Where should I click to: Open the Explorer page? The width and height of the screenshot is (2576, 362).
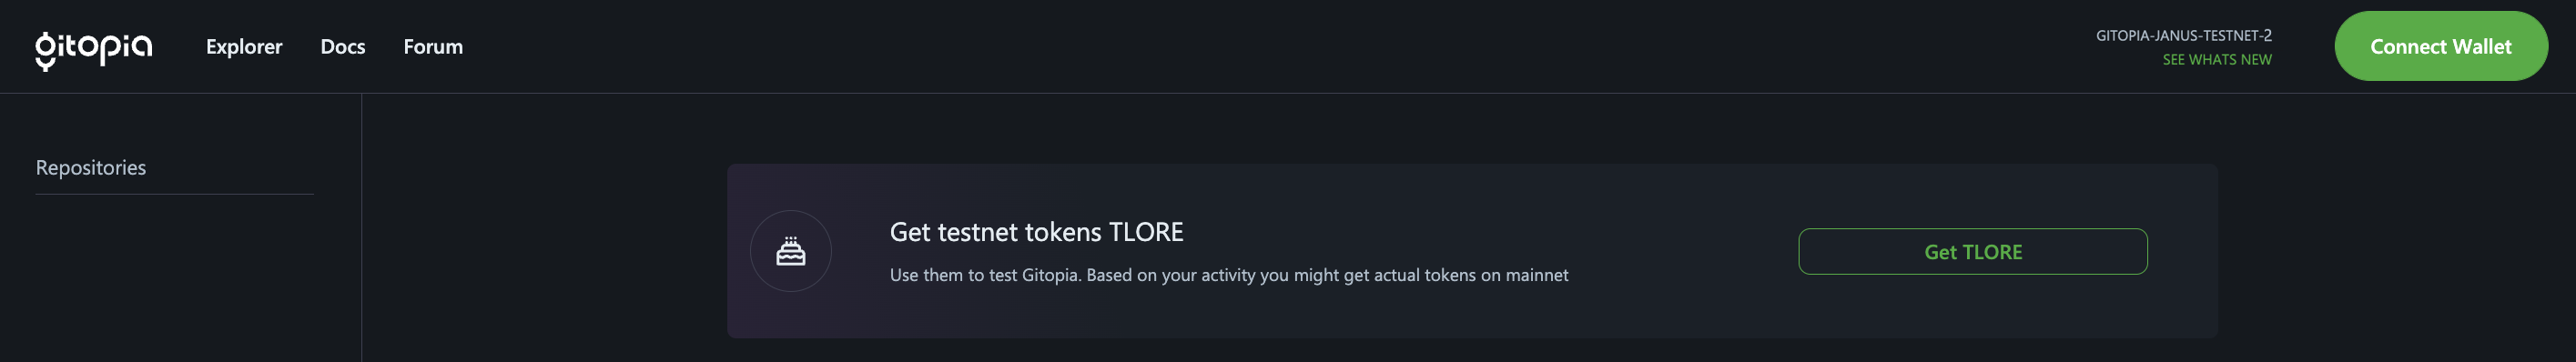tap(244, 47)
